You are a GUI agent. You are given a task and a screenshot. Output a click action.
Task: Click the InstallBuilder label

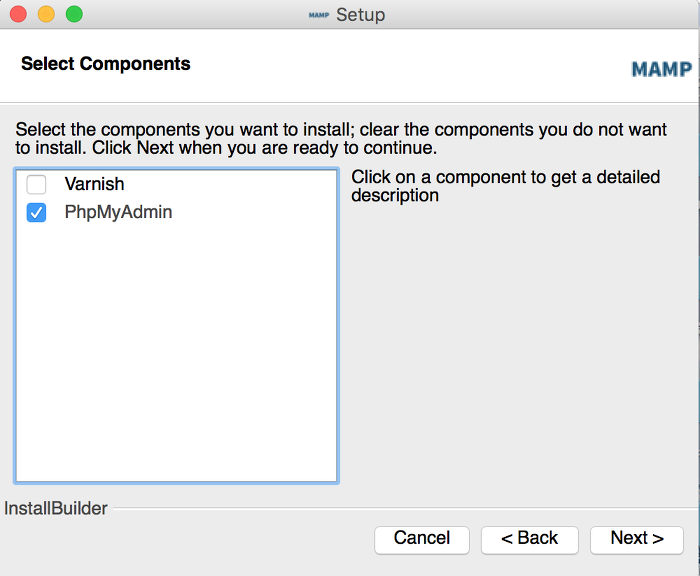56,508
